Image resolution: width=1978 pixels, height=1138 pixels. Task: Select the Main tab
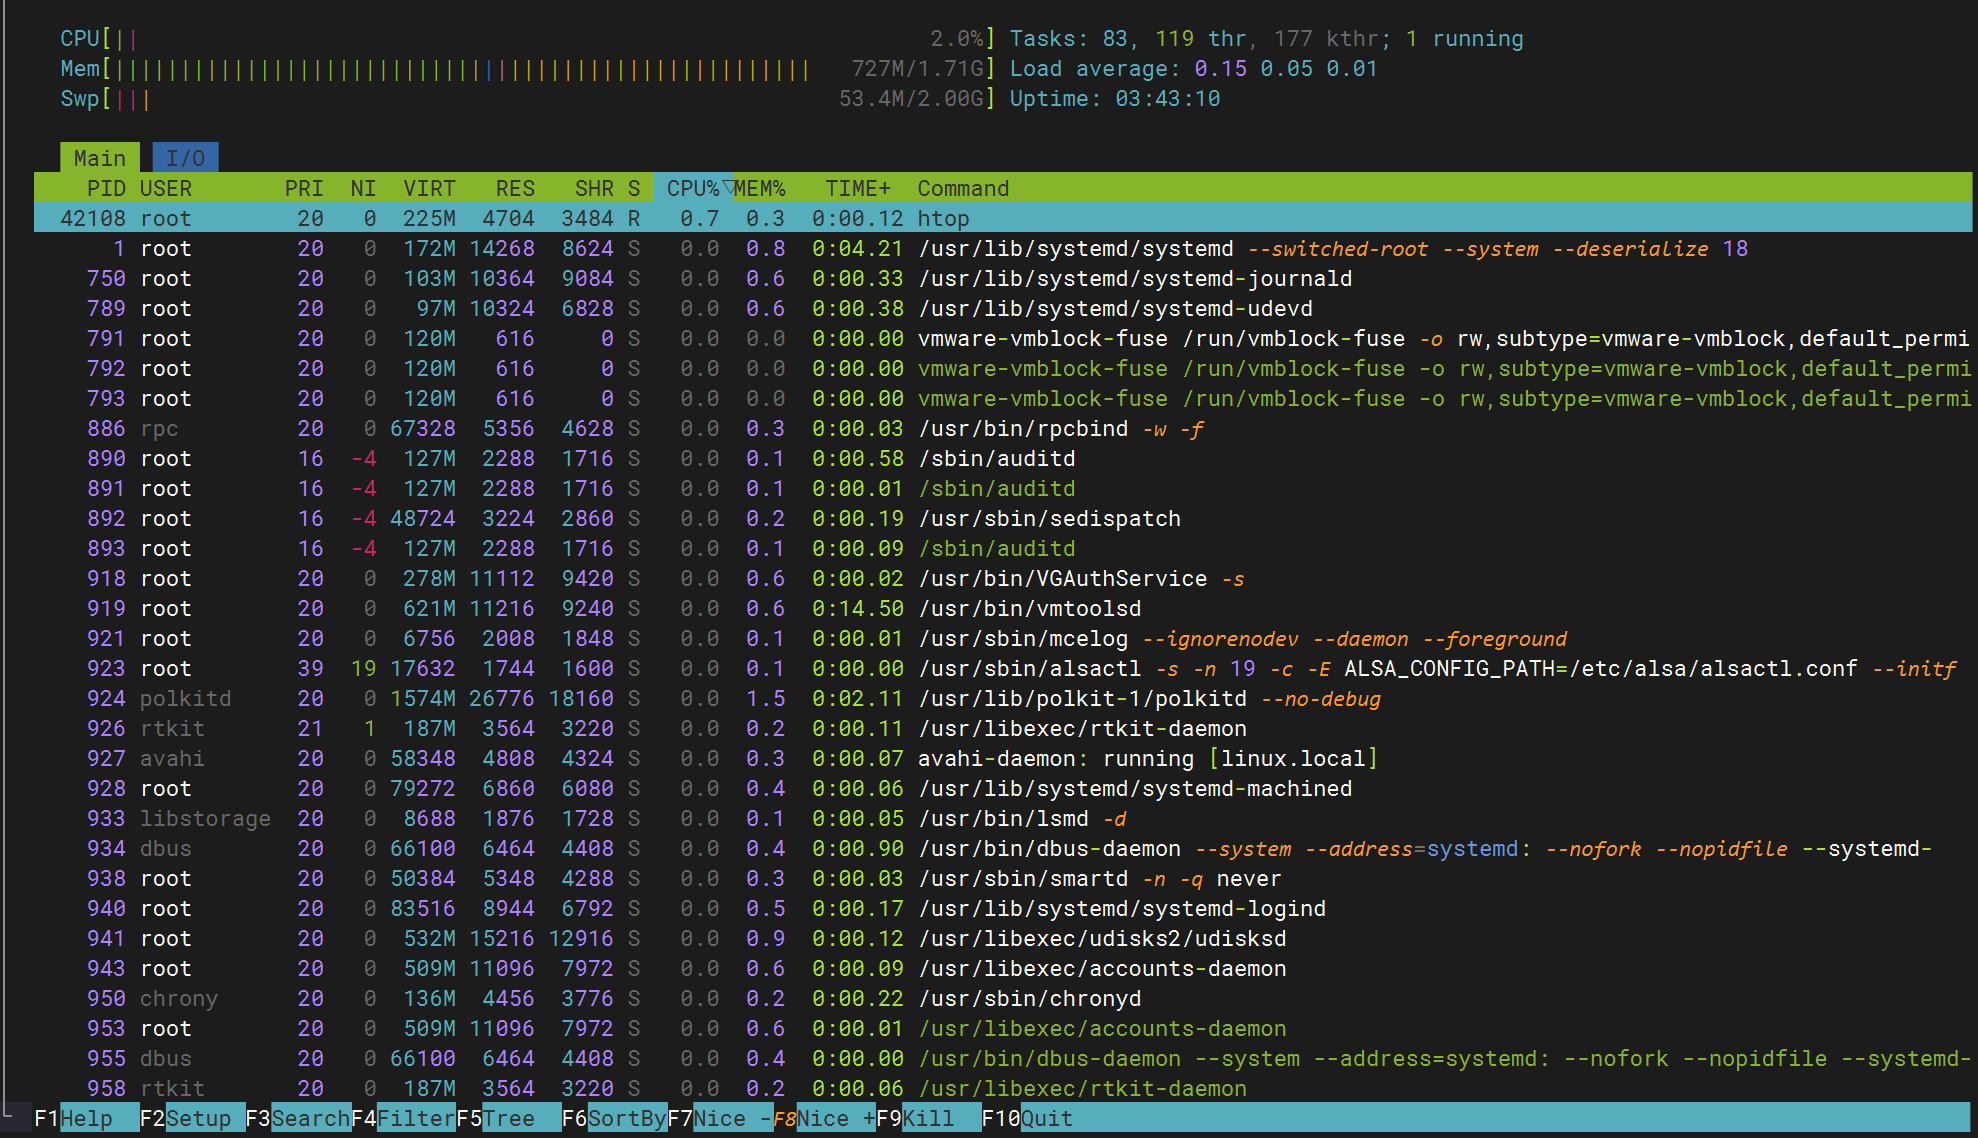tap(99, 158)
